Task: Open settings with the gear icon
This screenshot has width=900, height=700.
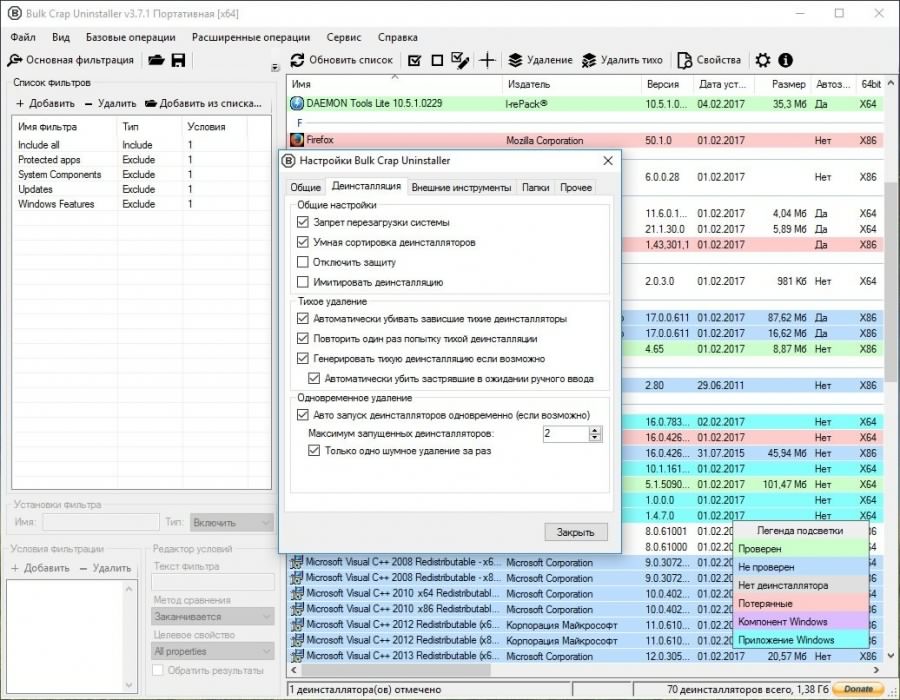Action: click(763, 60)
